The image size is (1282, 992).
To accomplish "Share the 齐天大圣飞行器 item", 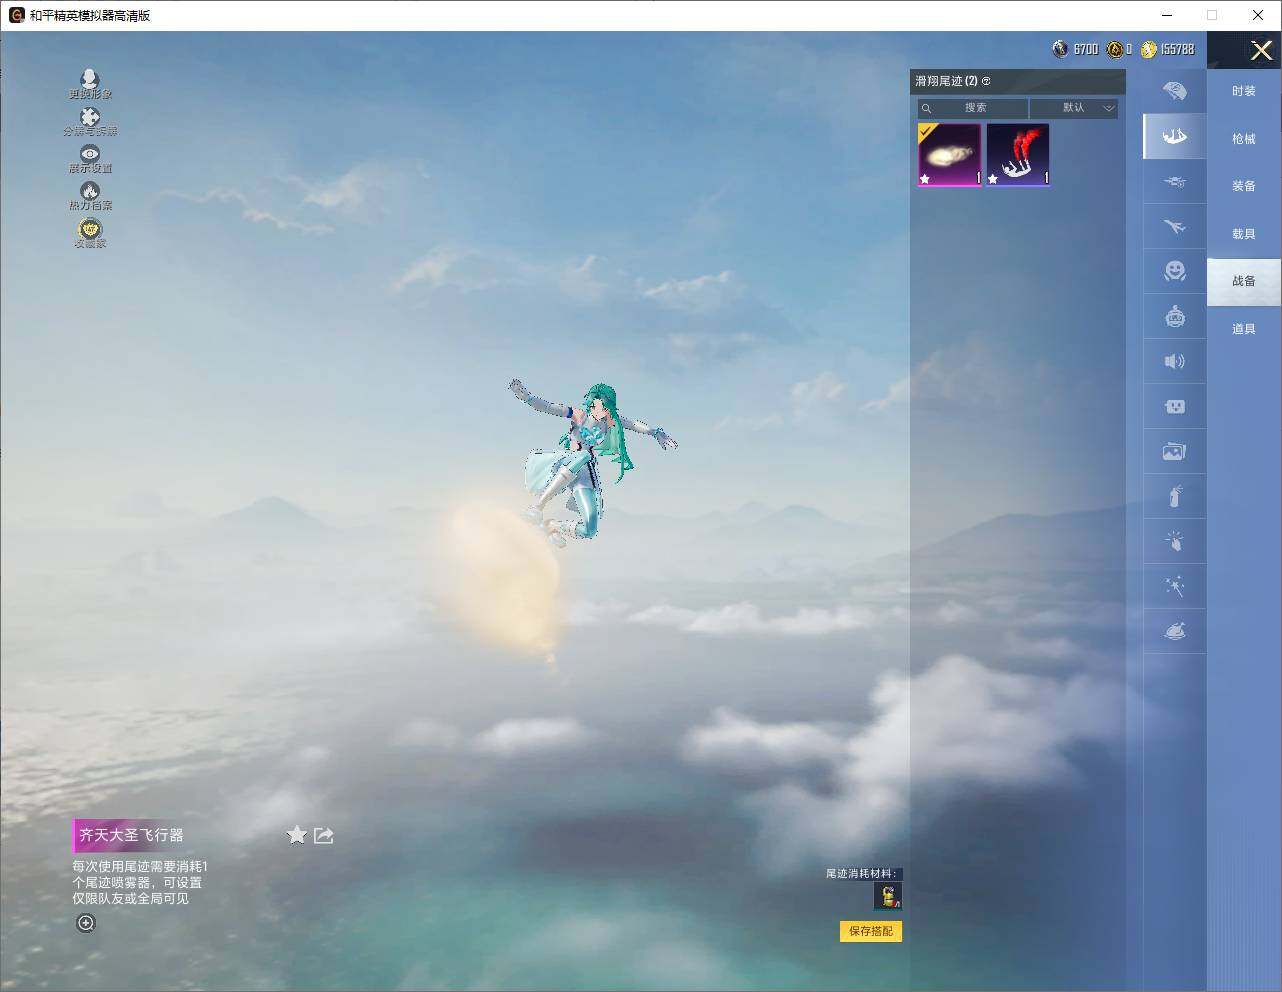I will [323, 835].
